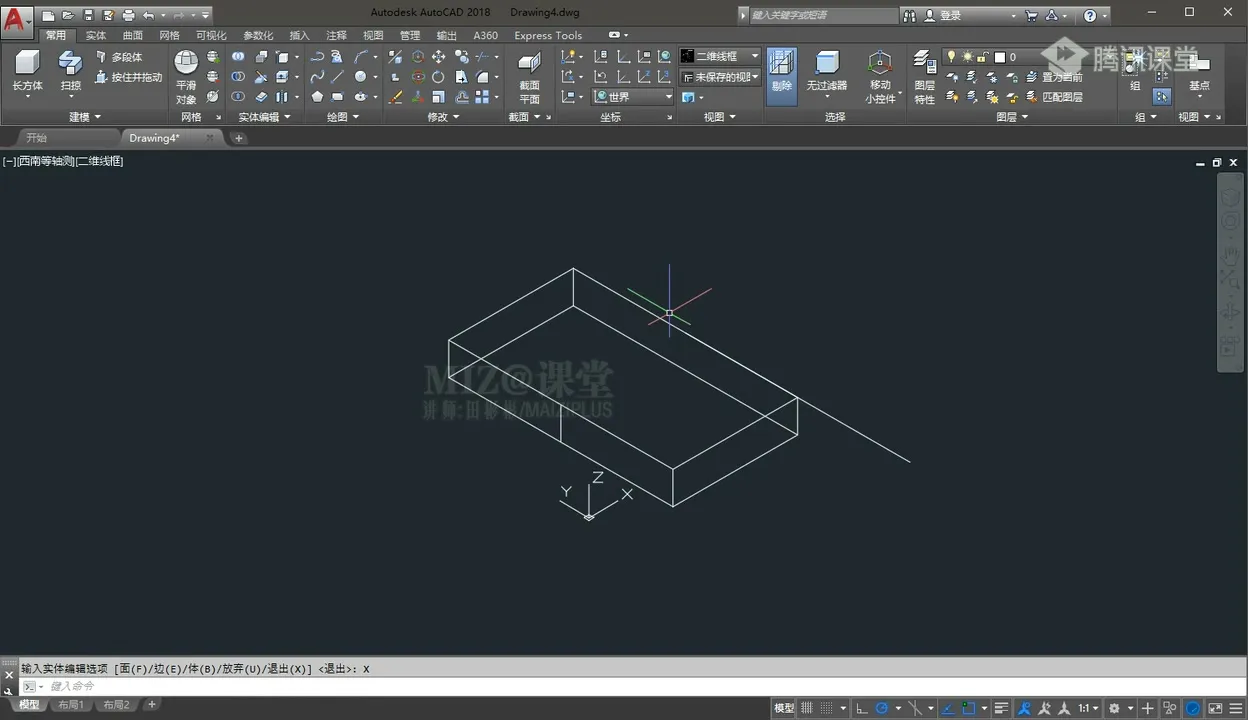The image size is (1248, 720).
Task: Open the 二维线框 visual style dropdown
Action: [720, 56]
